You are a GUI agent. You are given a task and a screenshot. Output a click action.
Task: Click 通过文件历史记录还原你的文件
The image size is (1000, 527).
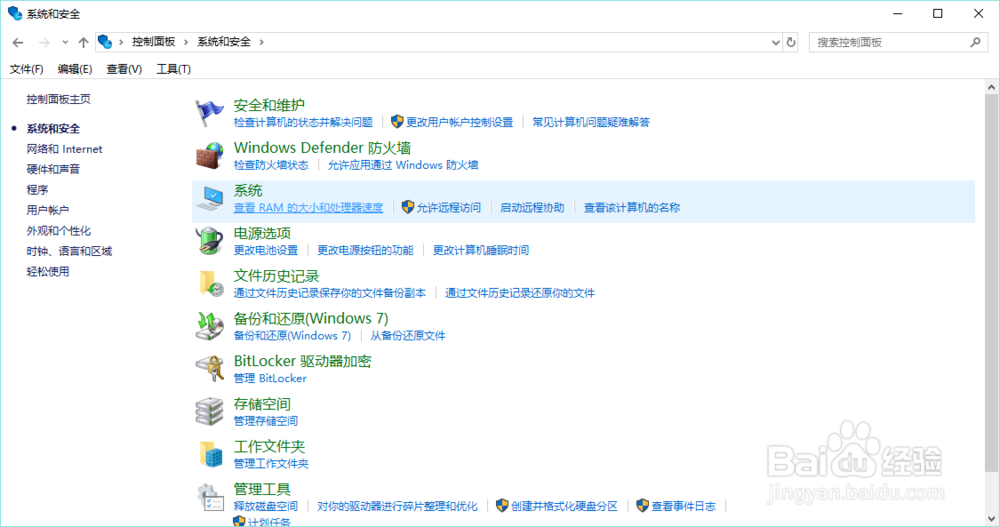(x=520, y=293)
